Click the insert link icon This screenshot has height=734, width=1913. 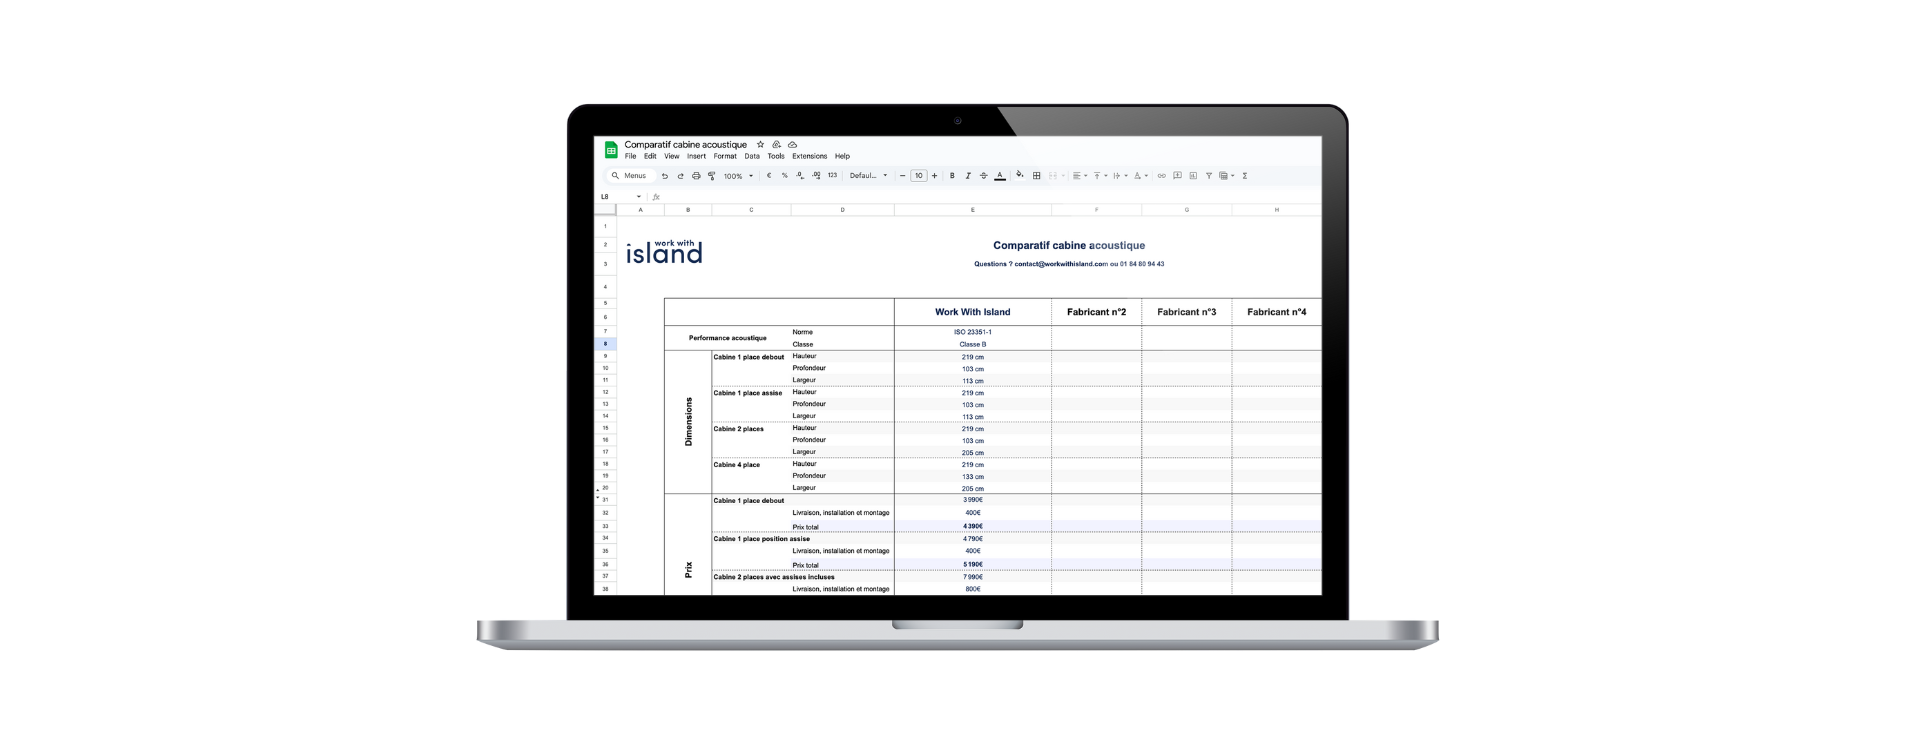(1161, 176)
